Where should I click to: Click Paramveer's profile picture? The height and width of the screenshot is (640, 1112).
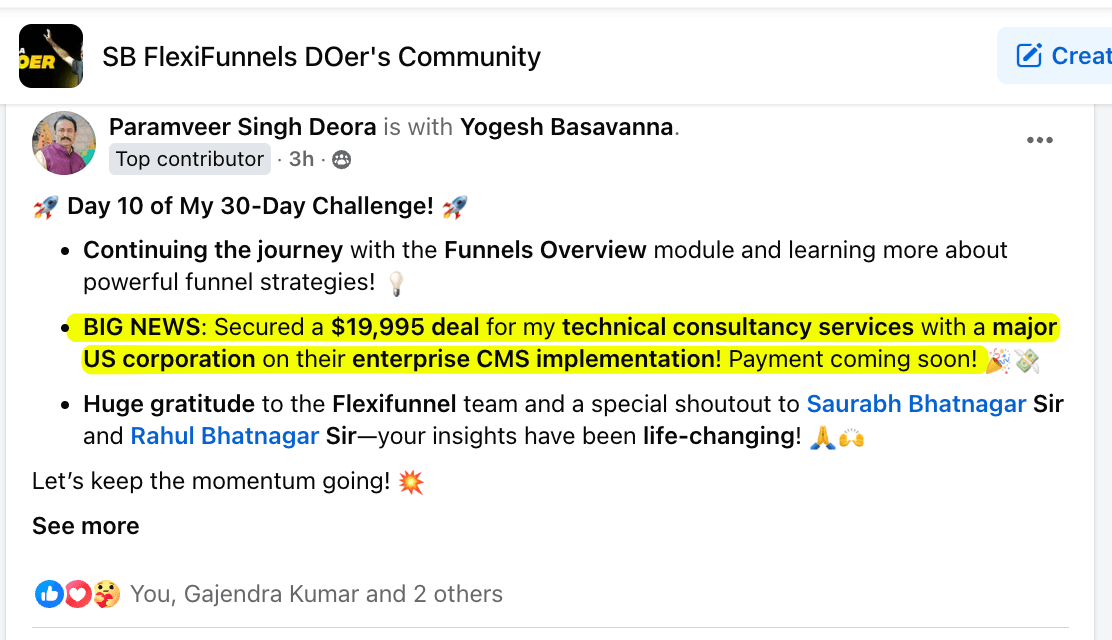[x=63, y=143]
